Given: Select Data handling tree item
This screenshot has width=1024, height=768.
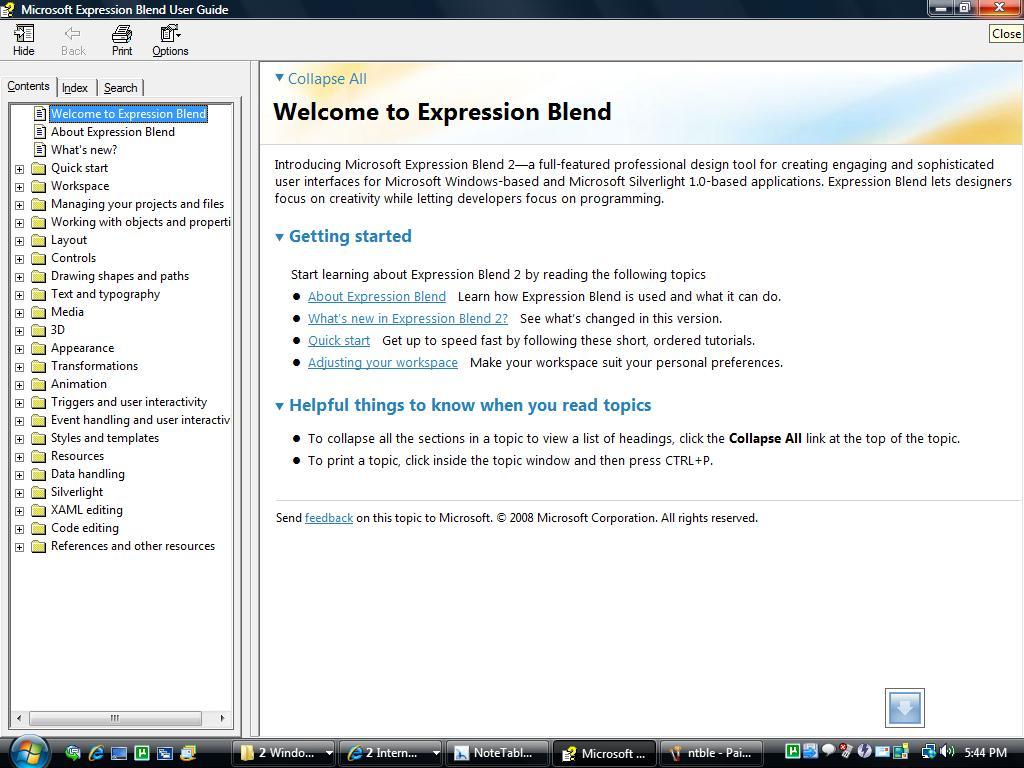Looking at the screenshot, I should [88, 475].
